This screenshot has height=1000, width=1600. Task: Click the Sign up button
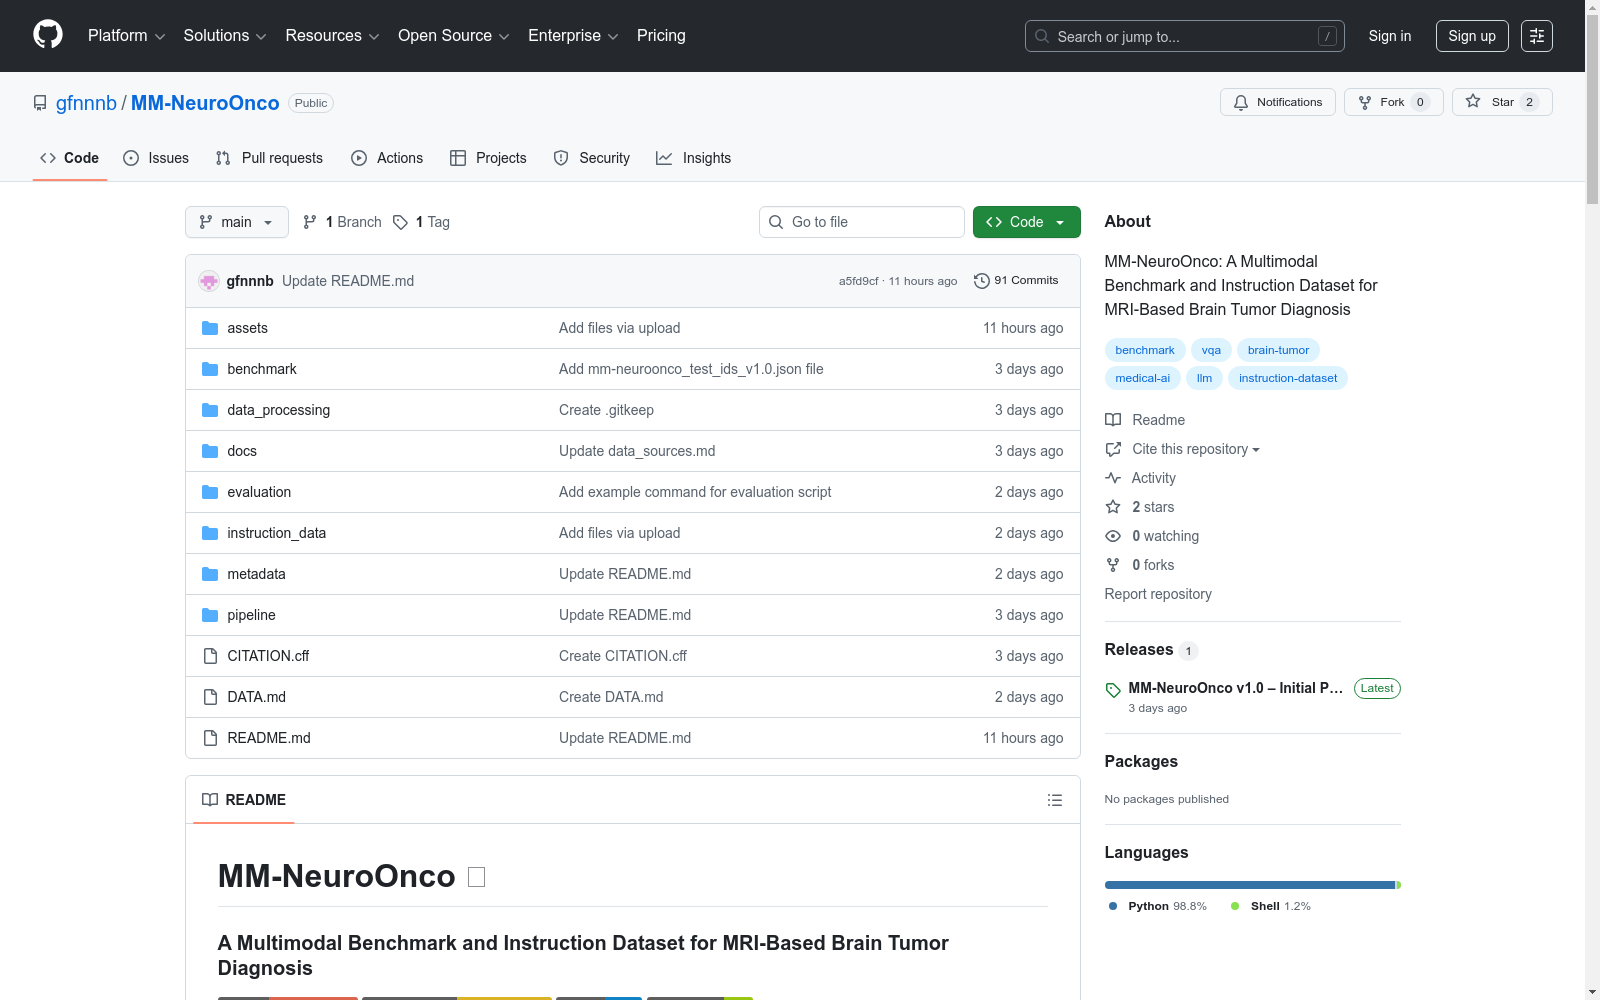(x=1472, y=36)
